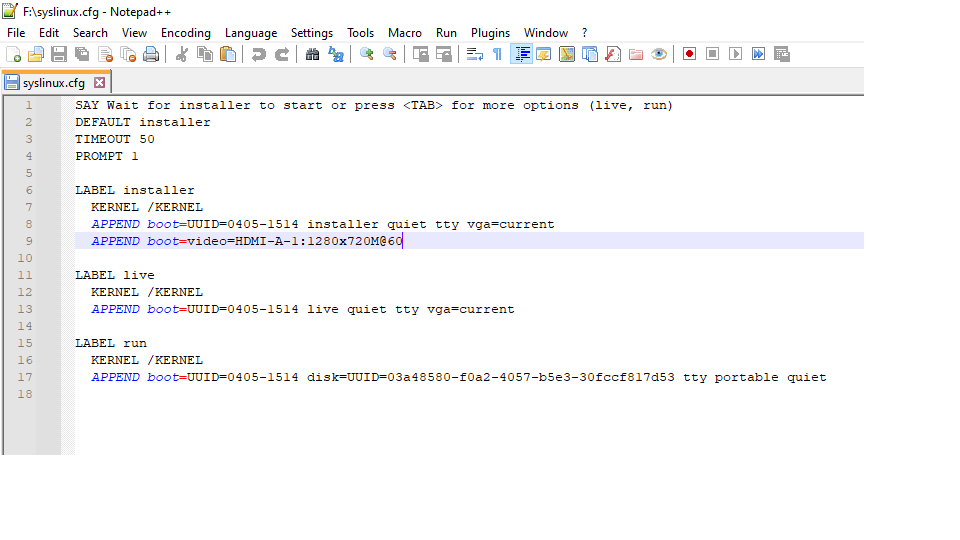Image resolution: width=960 pixels, height=540 pixels.
Task: Toggle Monitoring eye icon
Action: pyautogui.click(x=659, y=54)
